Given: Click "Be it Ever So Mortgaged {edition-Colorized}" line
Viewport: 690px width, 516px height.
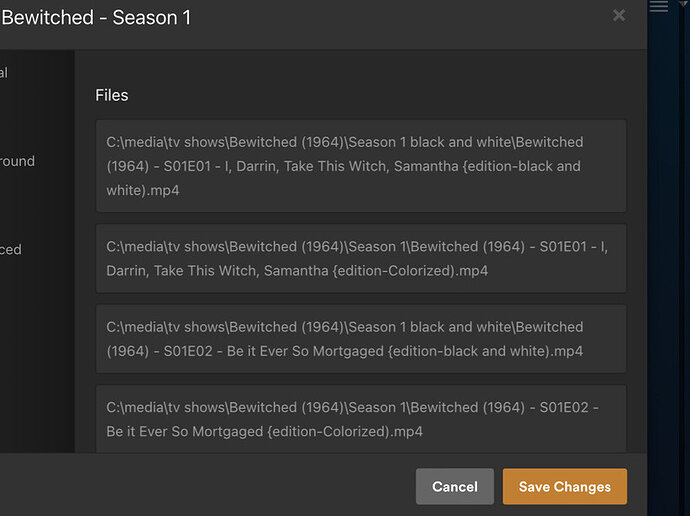Looking at the screenshot, I should (x=265, y=432).
